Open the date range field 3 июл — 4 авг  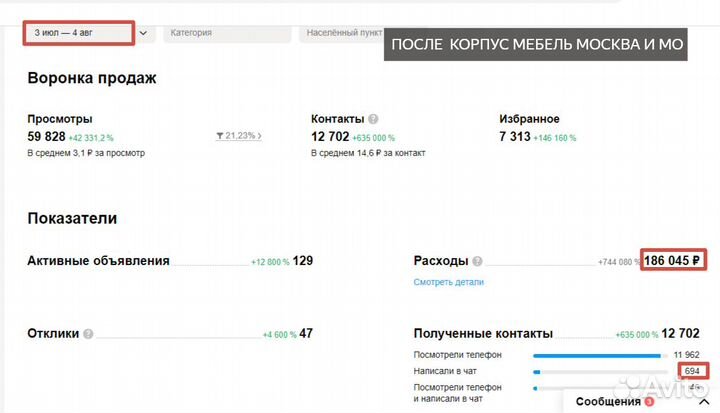coord(79,33)
